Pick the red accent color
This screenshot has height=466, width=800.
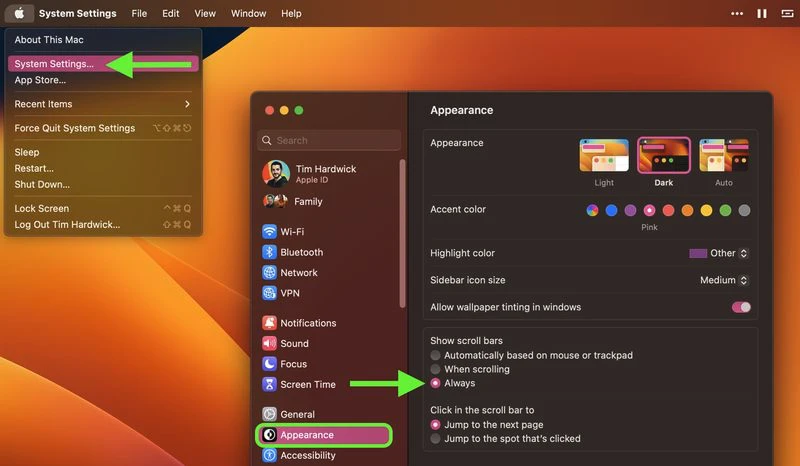[668, 210]
